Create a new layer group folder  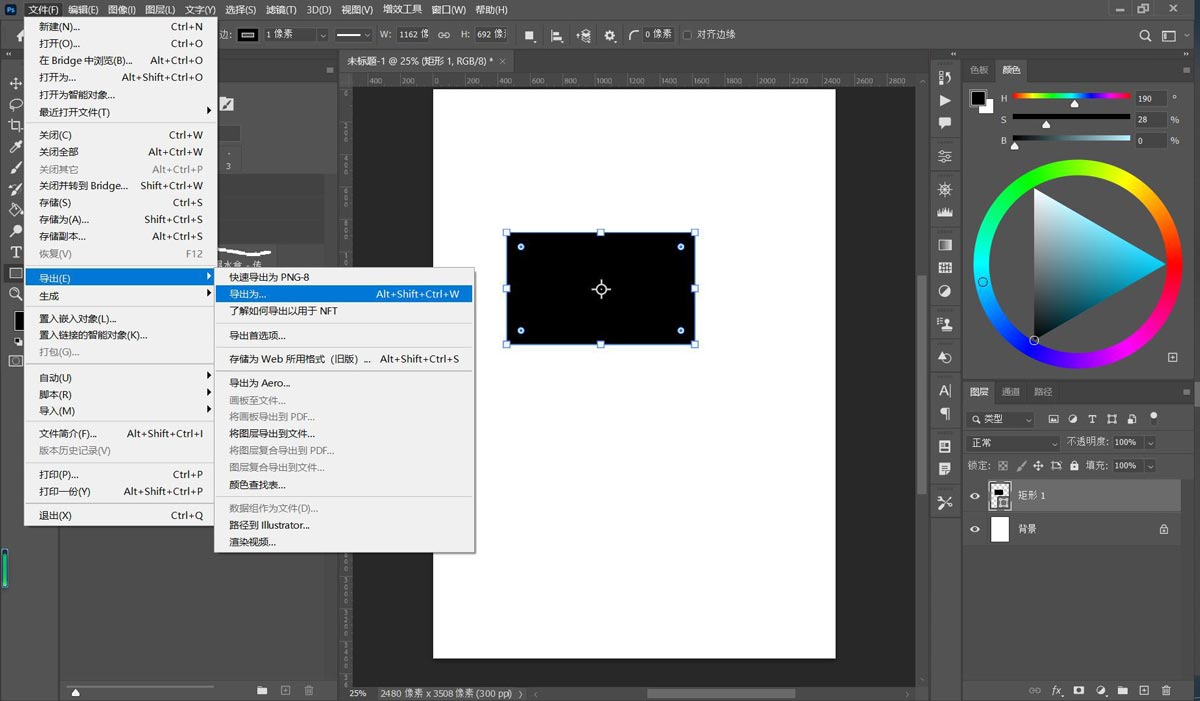click(x=1123, y=690)
